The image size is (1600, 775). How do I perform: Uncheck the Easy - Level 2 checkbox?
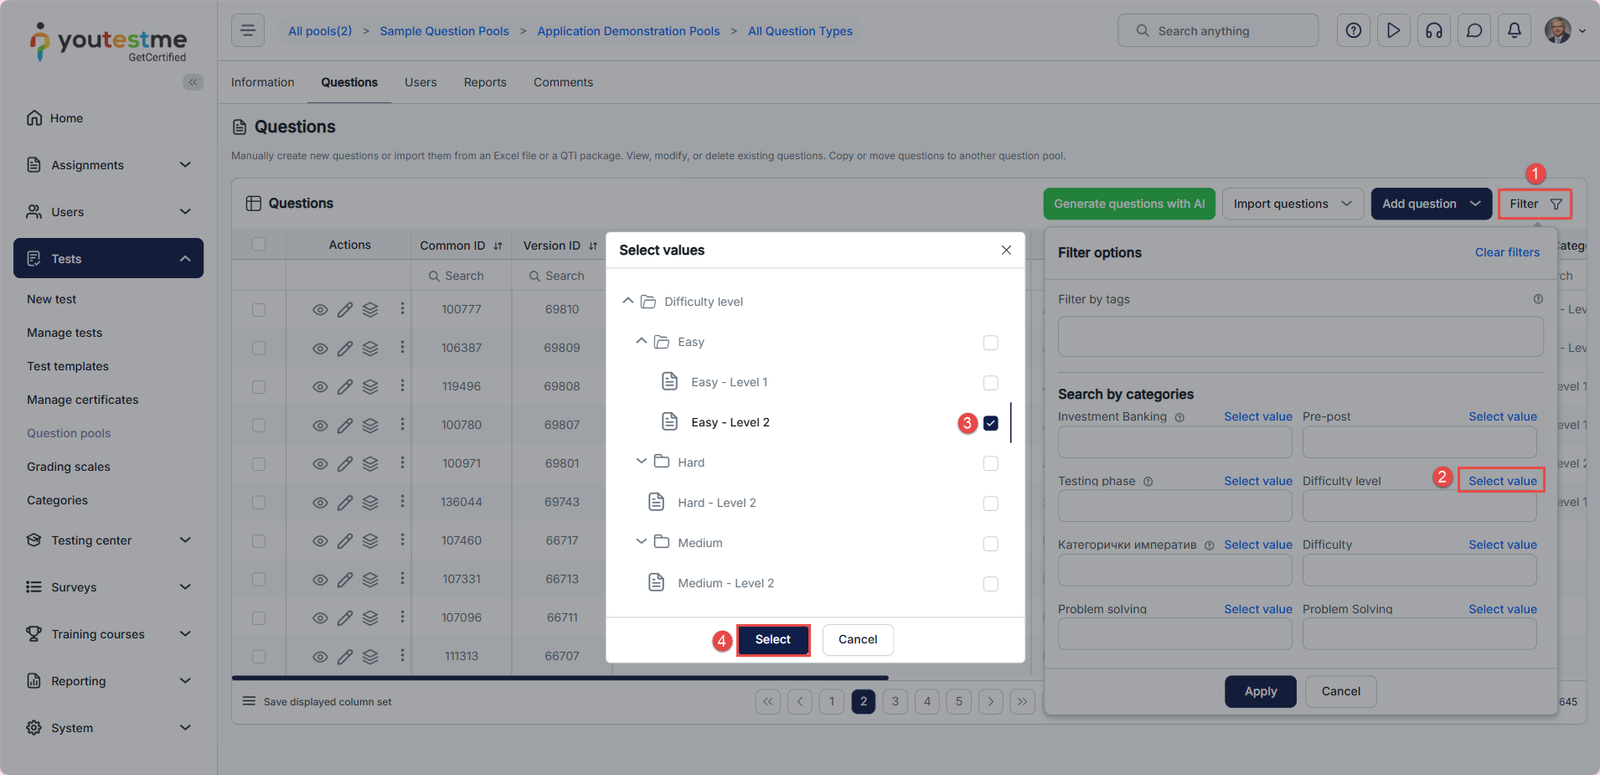tap(990, 423)
